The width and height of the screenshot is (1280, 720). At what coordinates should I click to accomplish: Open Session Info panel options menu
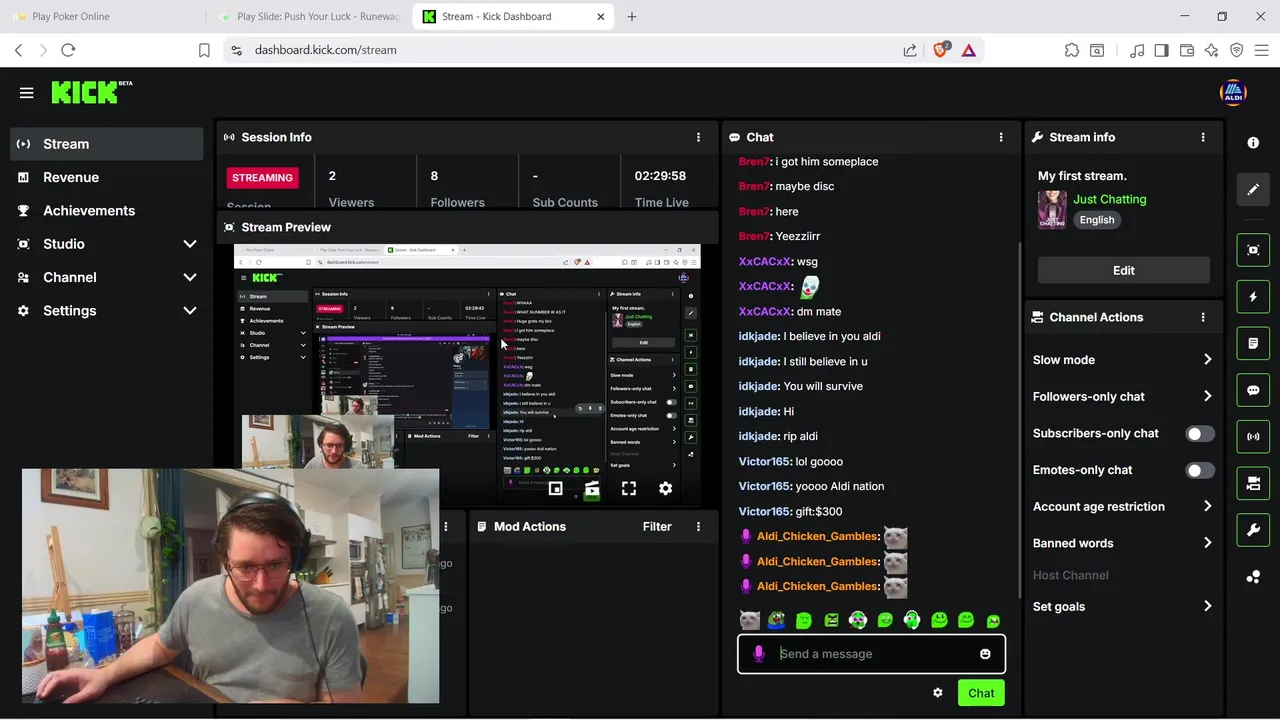point(698,137)
